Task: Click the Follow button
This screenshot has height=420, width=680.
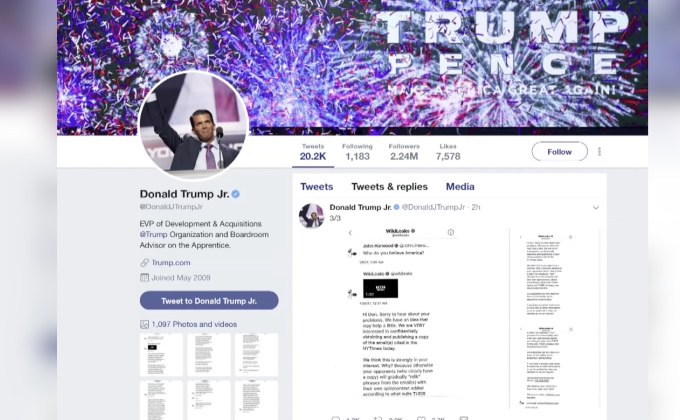Action: [559, 152]
